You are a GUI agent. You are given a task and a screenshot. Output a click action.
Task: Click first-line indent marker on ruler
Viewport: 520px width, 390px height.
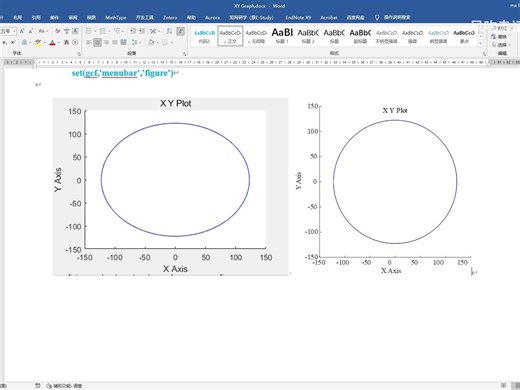35,60
